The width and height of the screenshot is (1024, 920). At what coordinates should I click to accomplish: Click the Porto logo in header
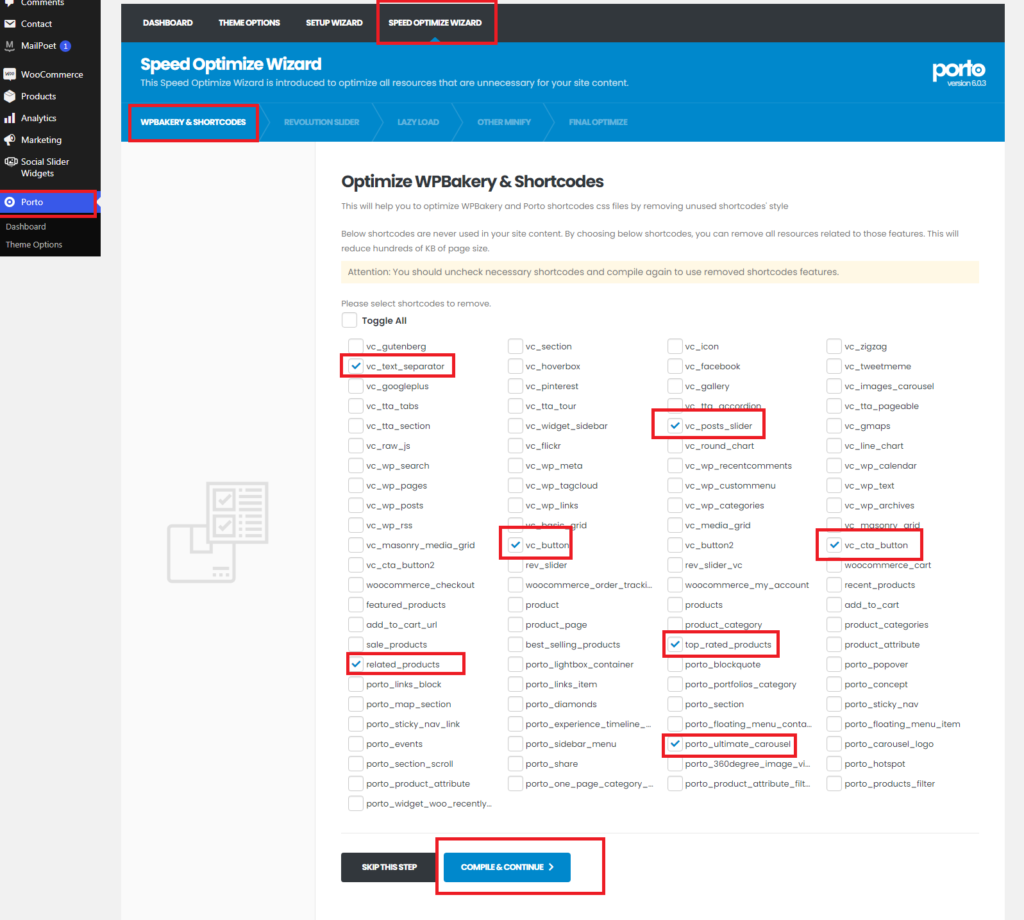[x=959, y=73]
